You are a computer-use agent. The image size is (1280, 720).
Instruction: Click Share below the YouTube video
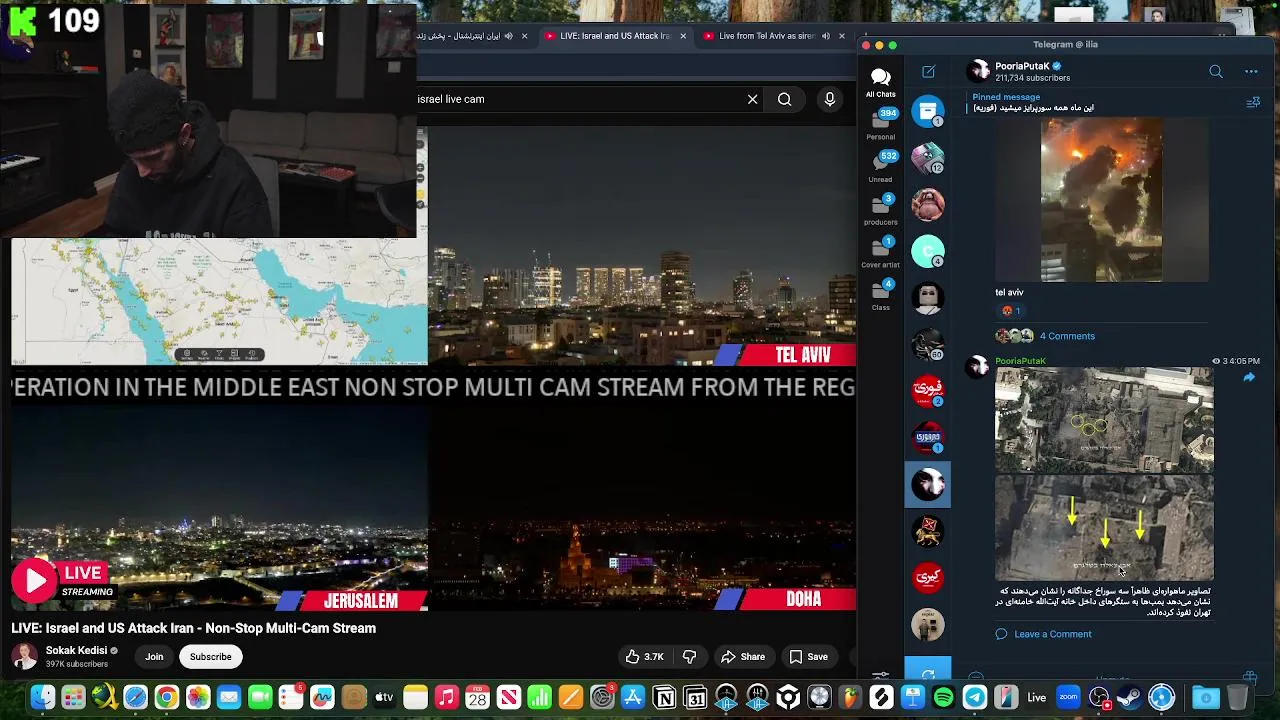[743, 657]
